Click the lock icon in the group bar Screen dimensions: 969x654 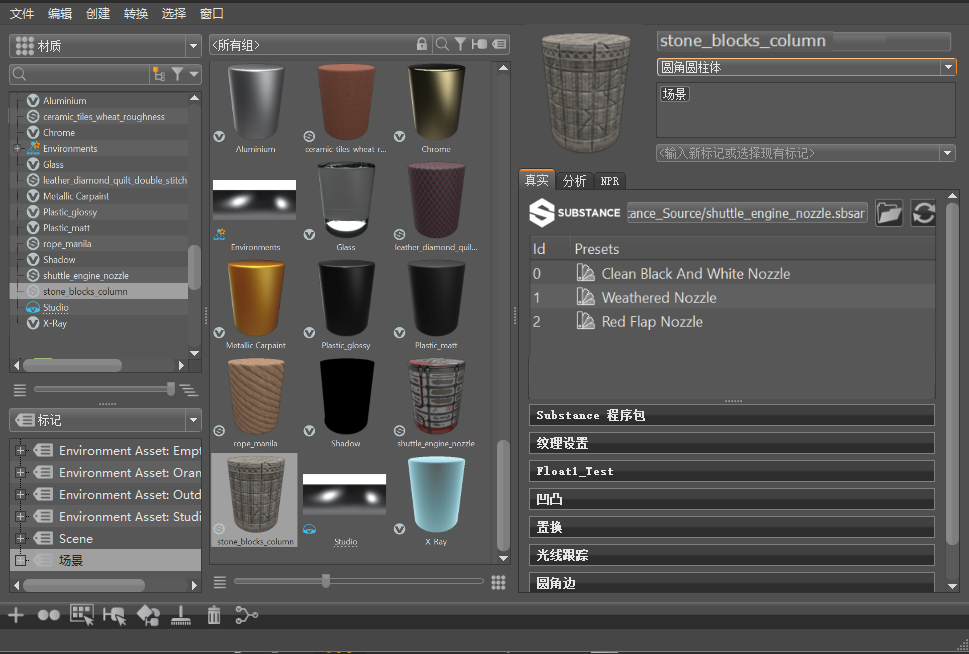tap(423, 44)
